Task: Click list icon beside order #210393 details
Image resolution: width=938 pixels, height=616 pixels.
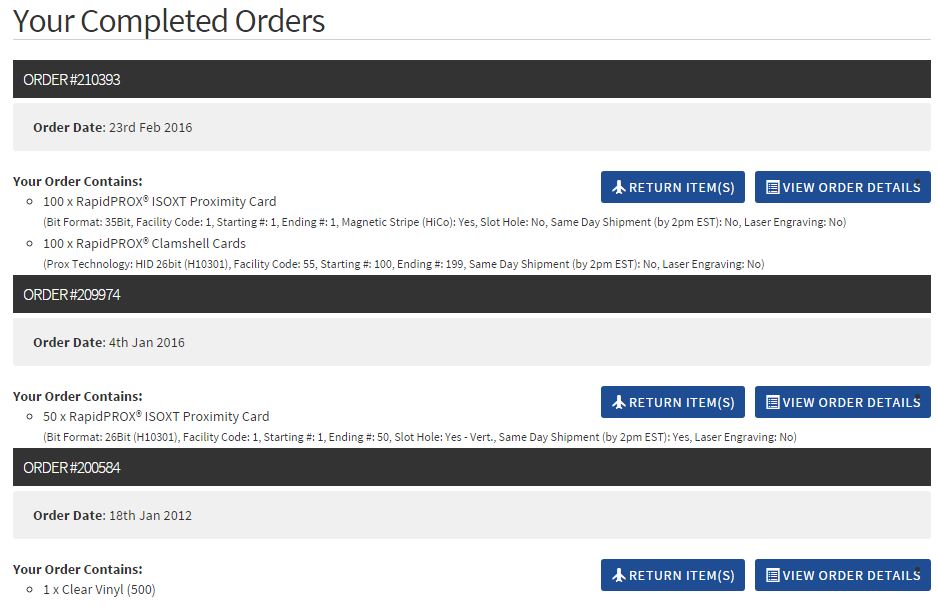Action: click(772, 187)
